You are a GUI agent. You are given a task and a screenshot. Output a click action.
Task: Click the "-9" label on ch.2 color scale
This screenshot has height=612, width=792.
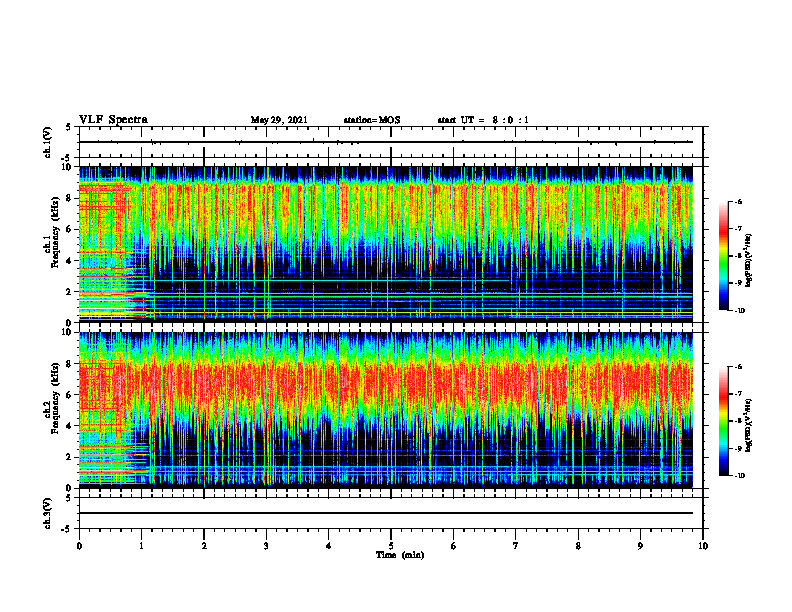tap(738, 449)
